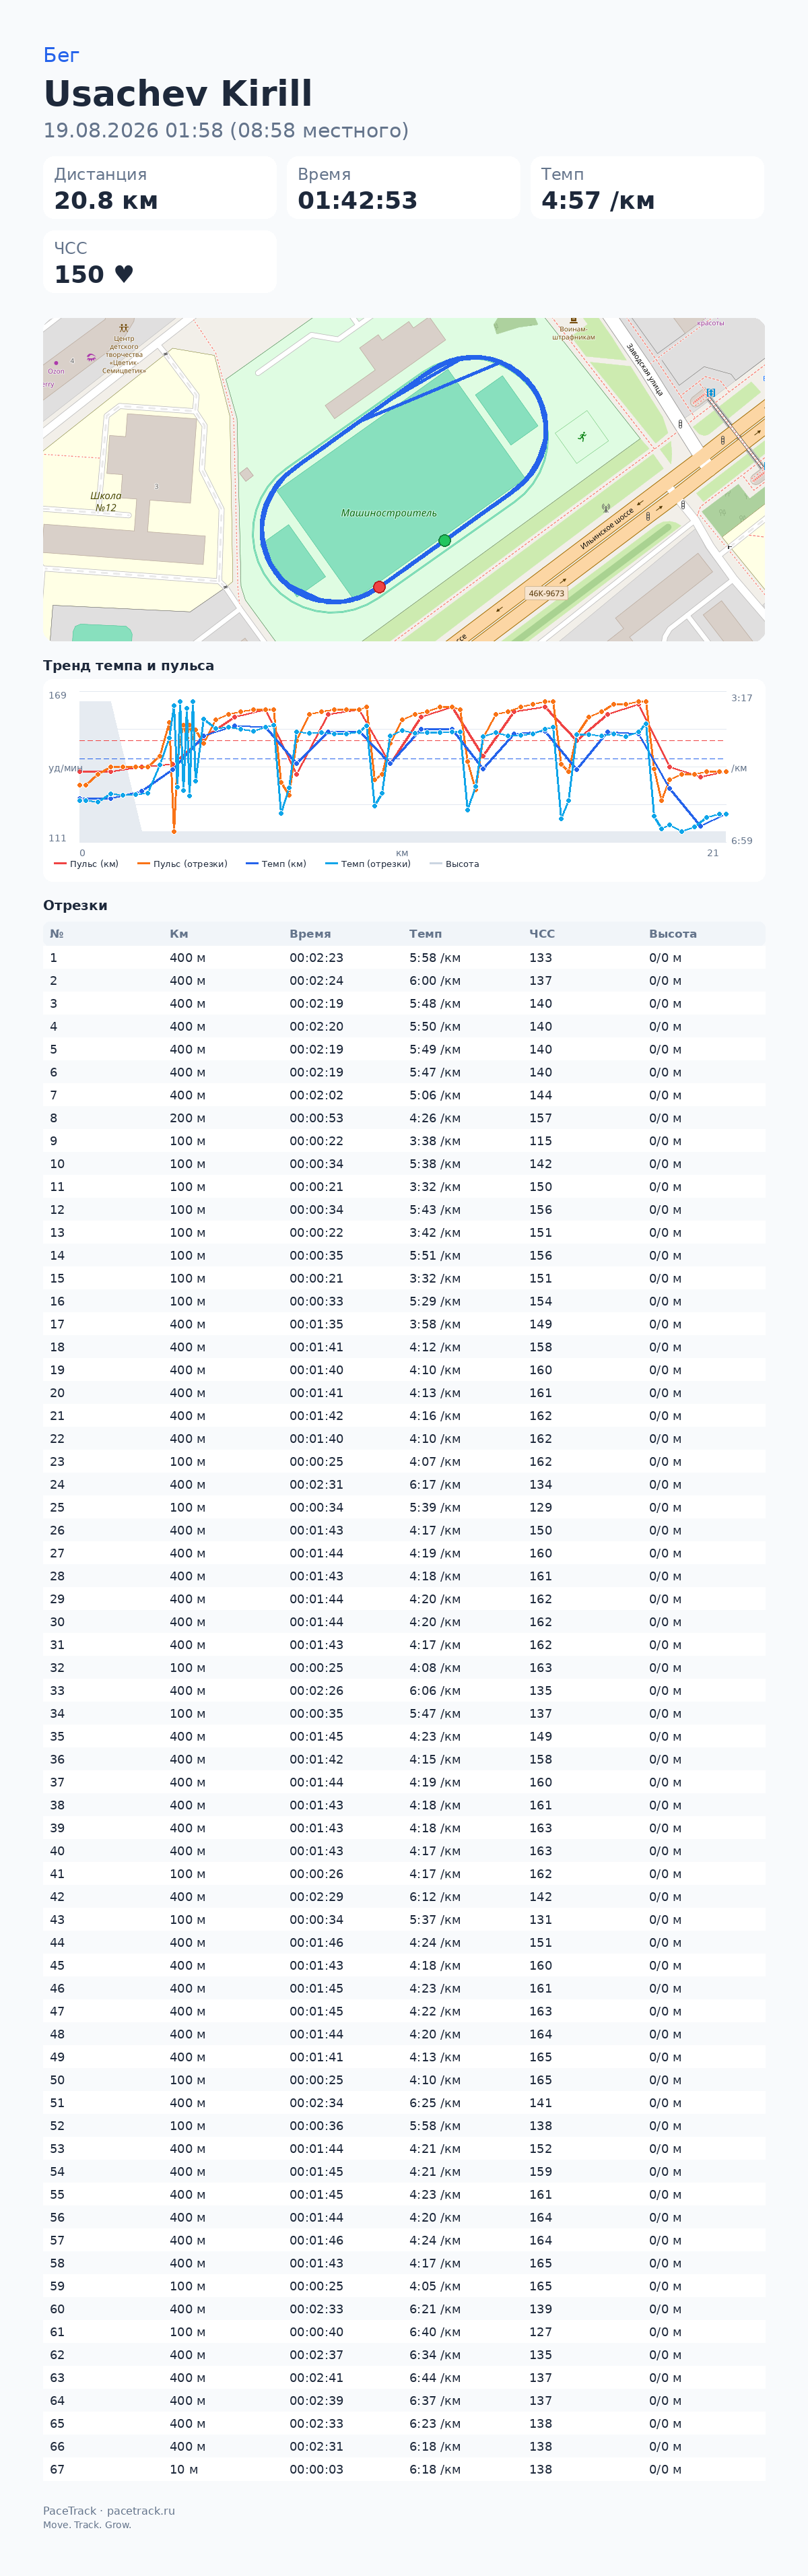This screenshot has width=808, height=2576.
Task: Click the green start marker on map
Action: [x=445, y=540]
